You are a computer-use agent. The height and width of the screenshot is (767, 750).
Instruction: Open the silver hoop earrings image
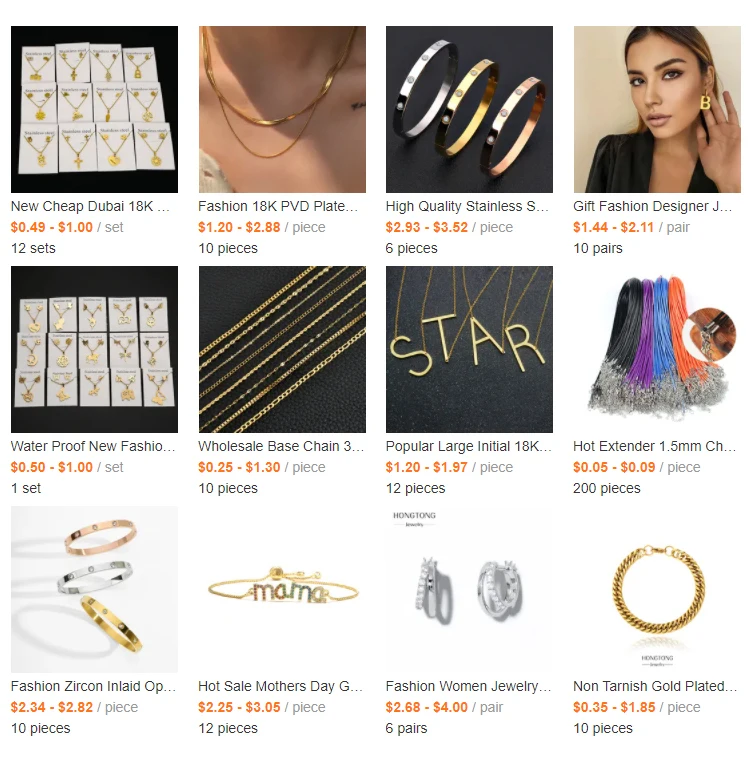(x=470, y=589)
